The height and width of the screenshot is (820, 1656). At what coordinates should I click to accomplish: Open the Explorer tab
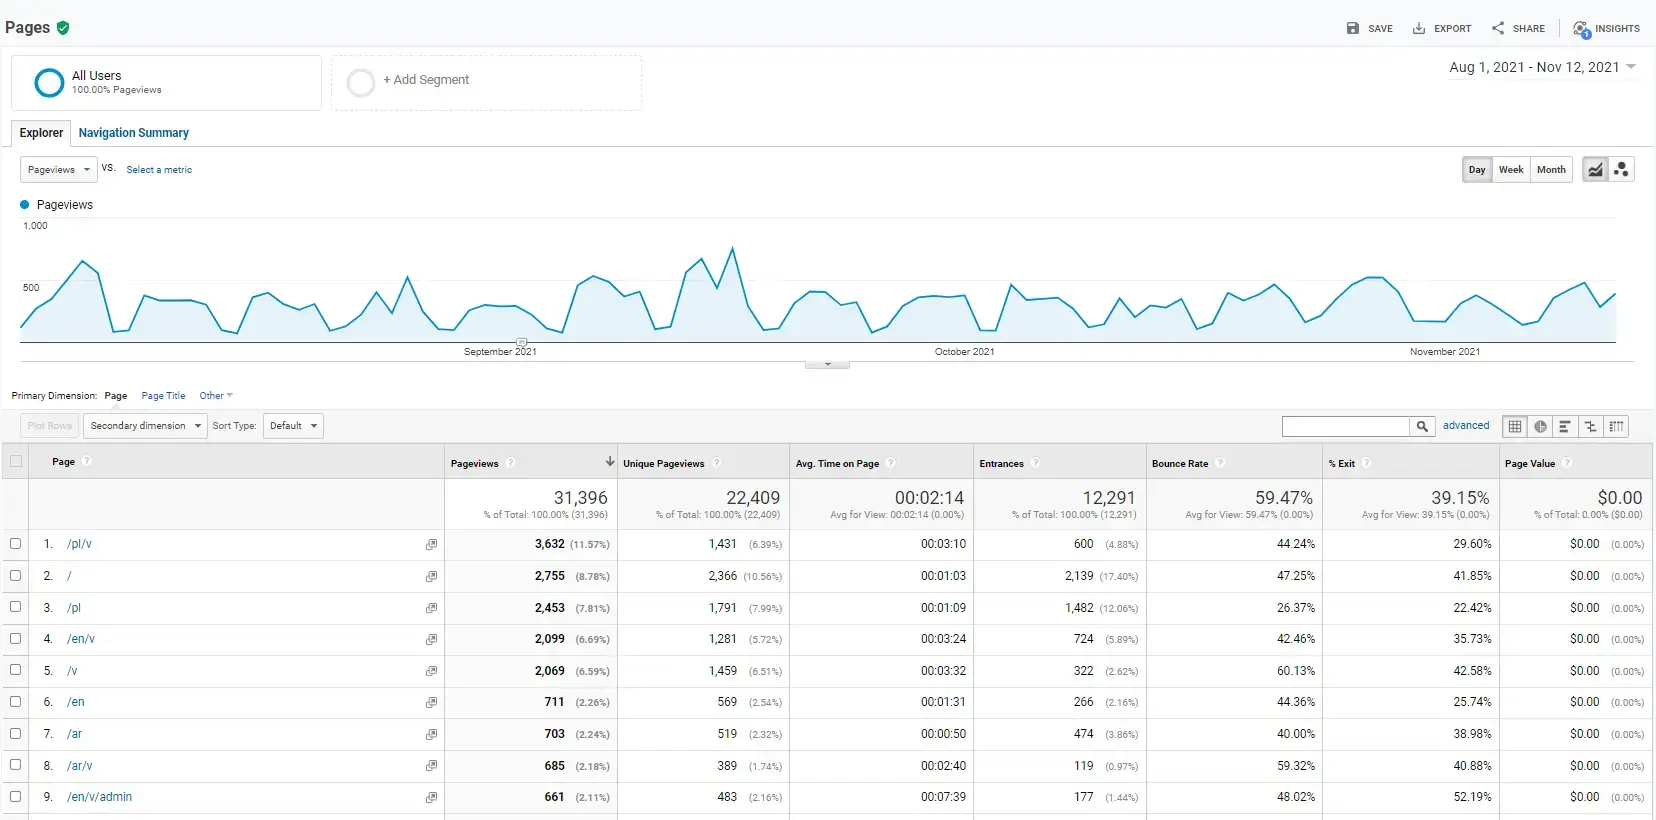[x=41, y=133]
